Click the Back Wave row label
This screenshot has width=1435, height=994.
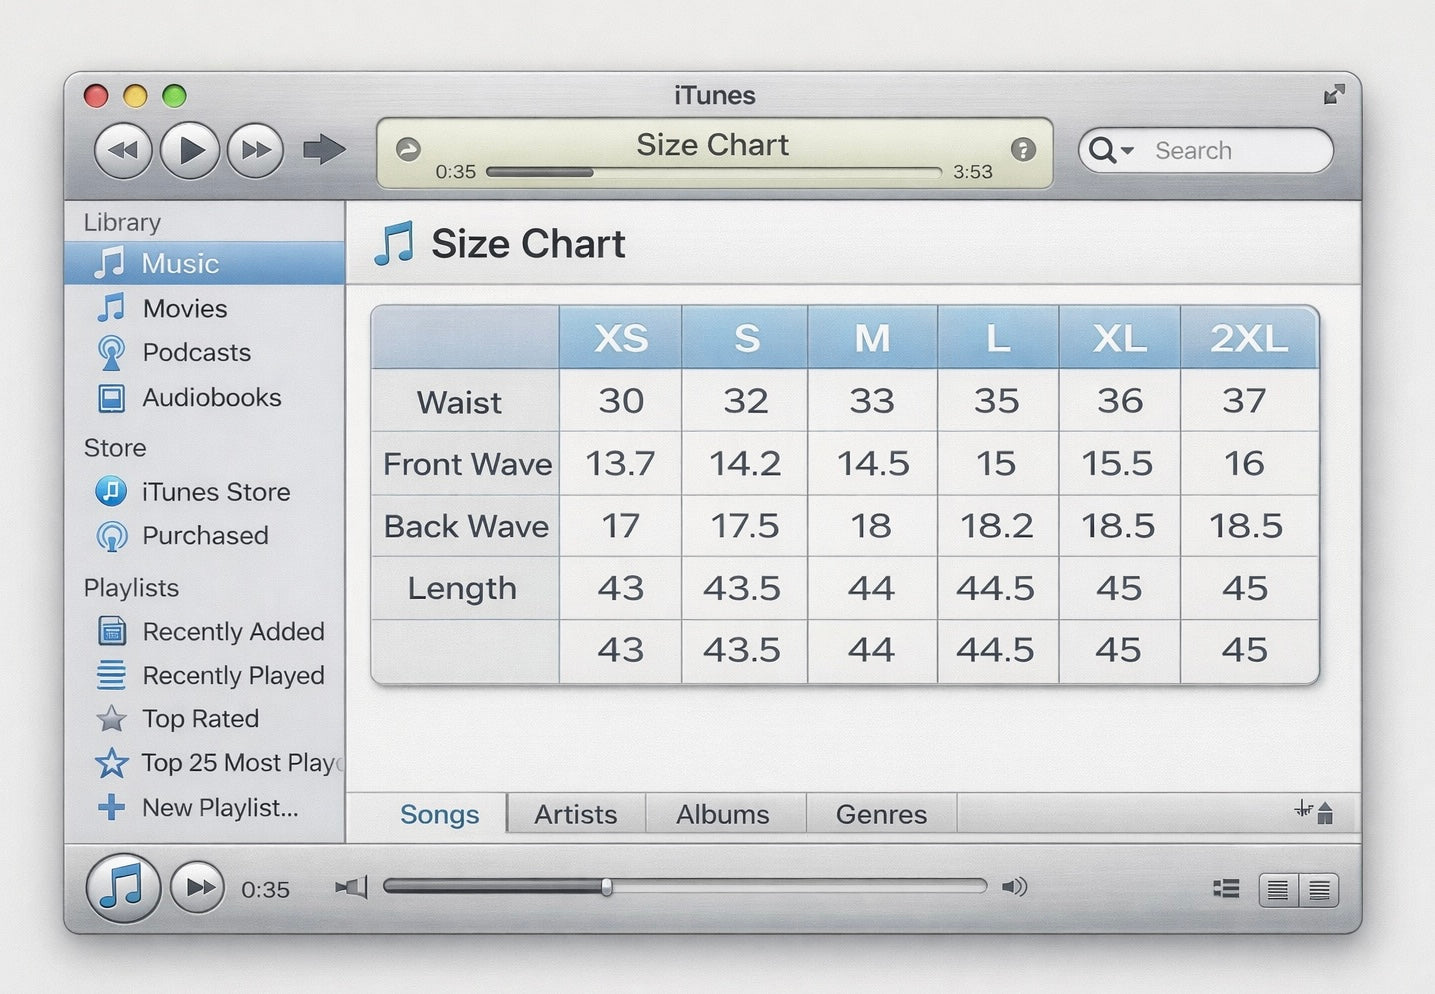point(466,526)
